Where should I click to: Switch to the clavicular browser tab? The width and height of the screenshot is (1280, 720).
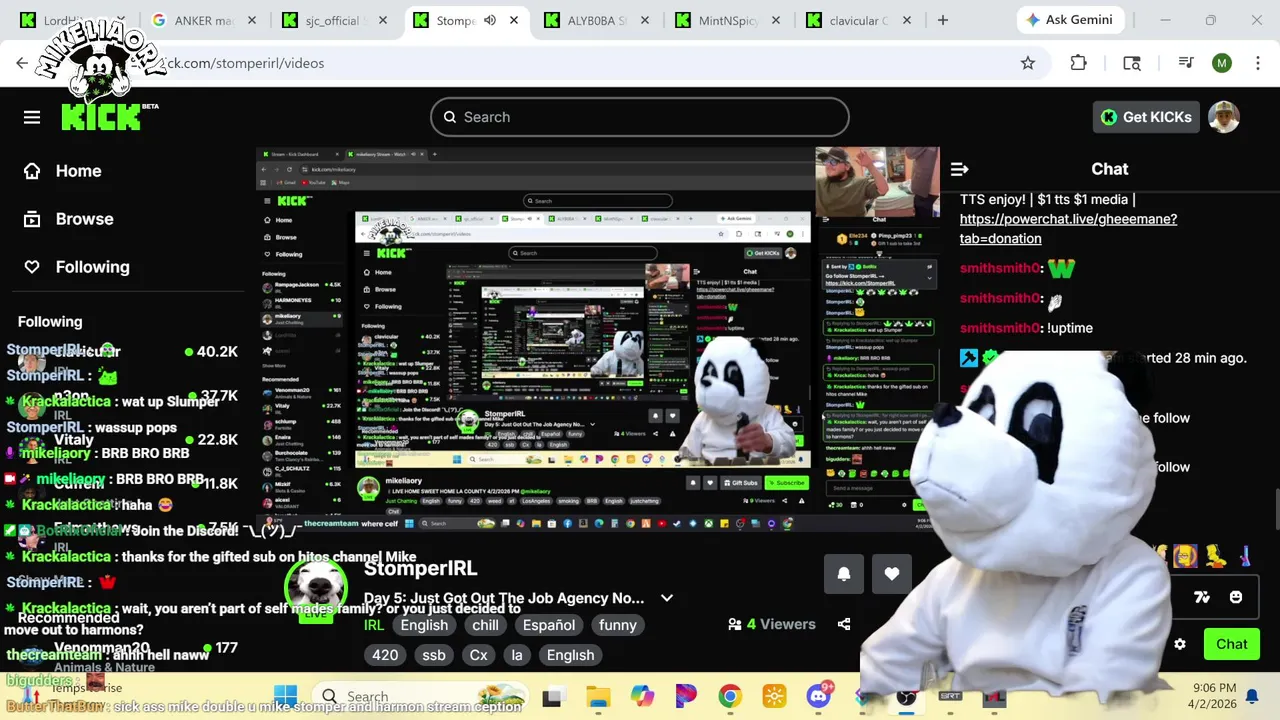point(860,20)
